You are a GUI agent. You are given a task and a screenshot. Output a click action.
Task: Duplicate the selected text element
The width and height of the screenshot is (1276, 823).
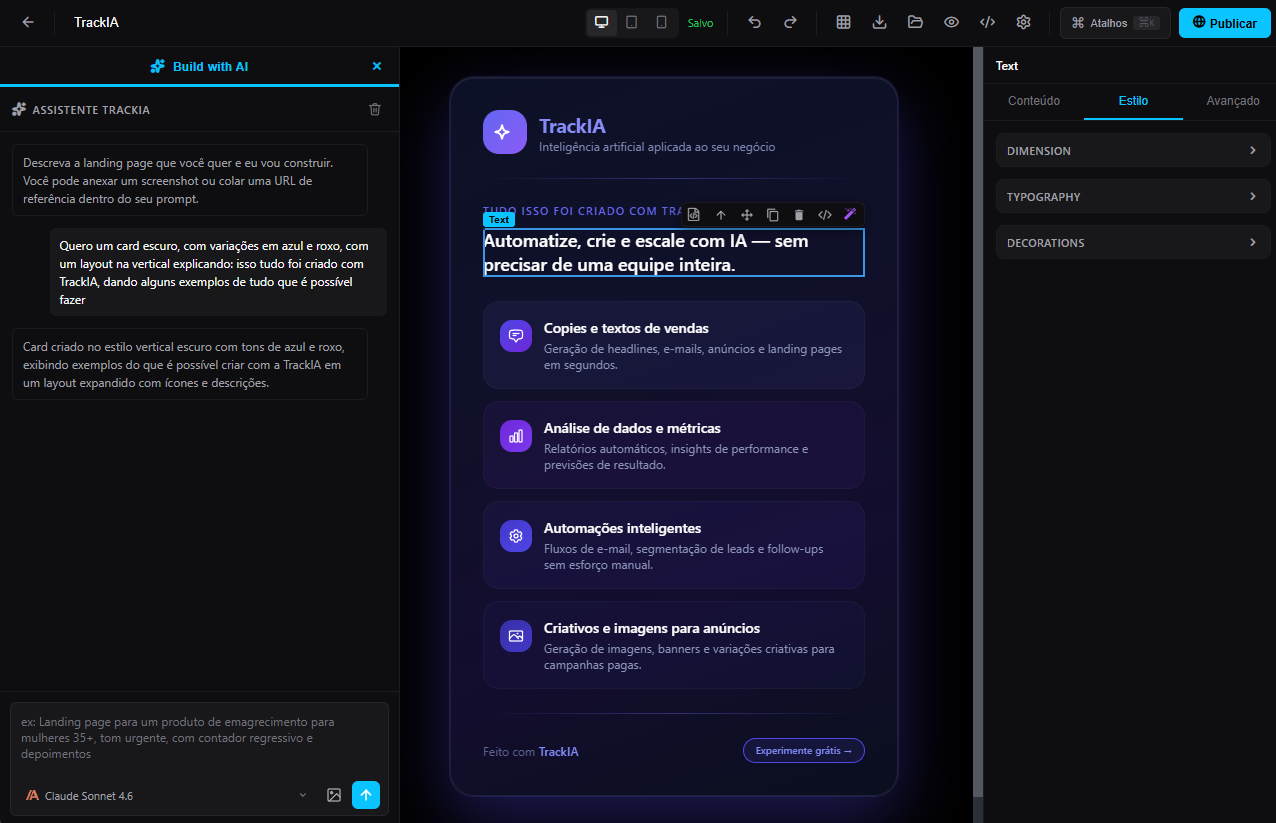tap(772, 215)
